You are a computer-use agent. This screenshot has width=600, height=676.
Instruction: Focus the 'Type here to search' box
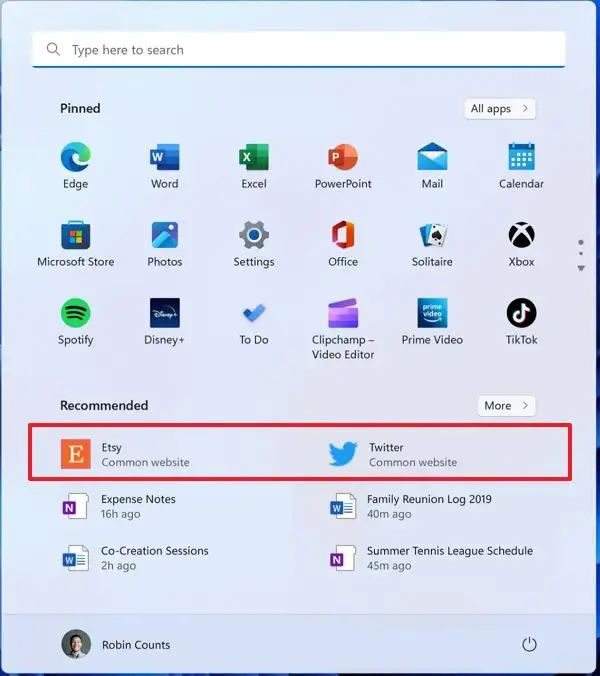298,49
